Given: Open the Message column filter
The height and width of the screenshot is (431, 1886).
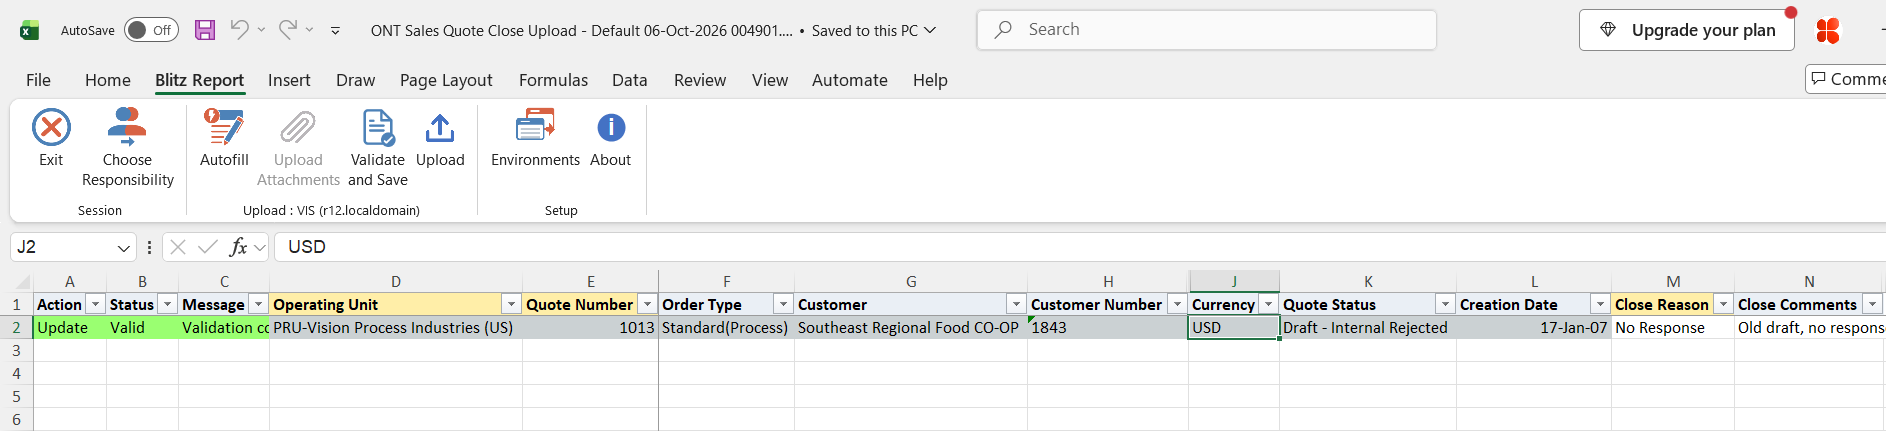Looking at the screenshot, I should 259,304.
